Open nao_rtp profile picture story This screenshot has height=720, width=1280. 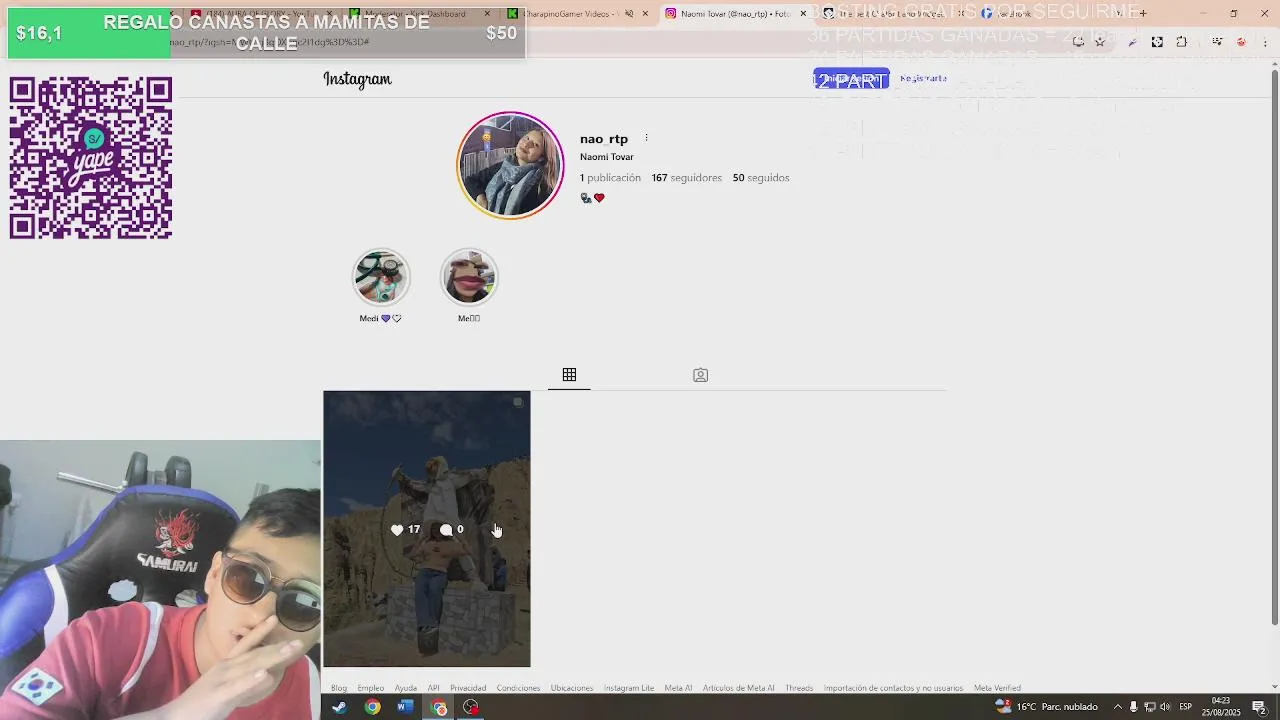[510, 165]
